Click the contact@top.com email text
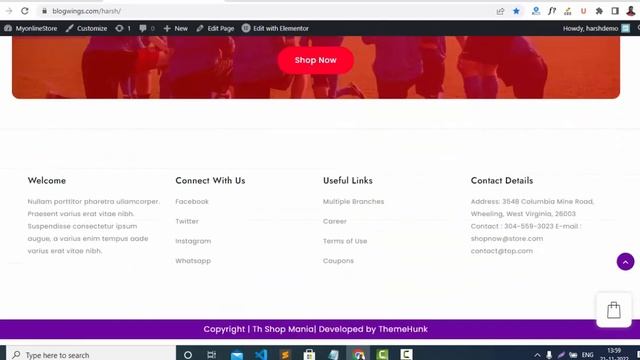The width and height of the screenshot is (640, 360). (502, 251)
